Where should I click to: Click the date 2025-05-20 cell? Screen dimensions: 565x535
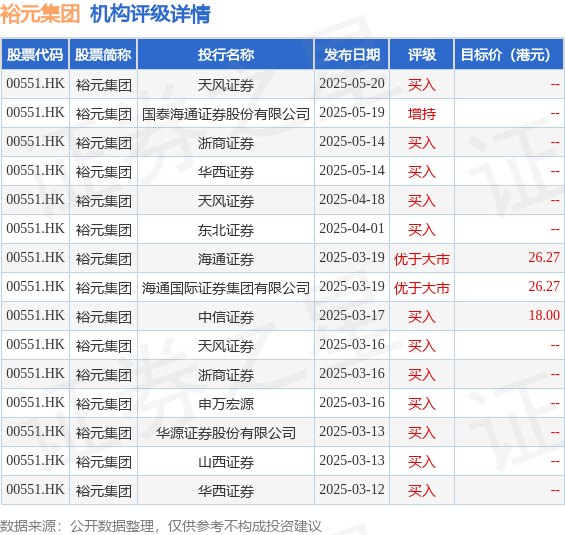point(352,84)
